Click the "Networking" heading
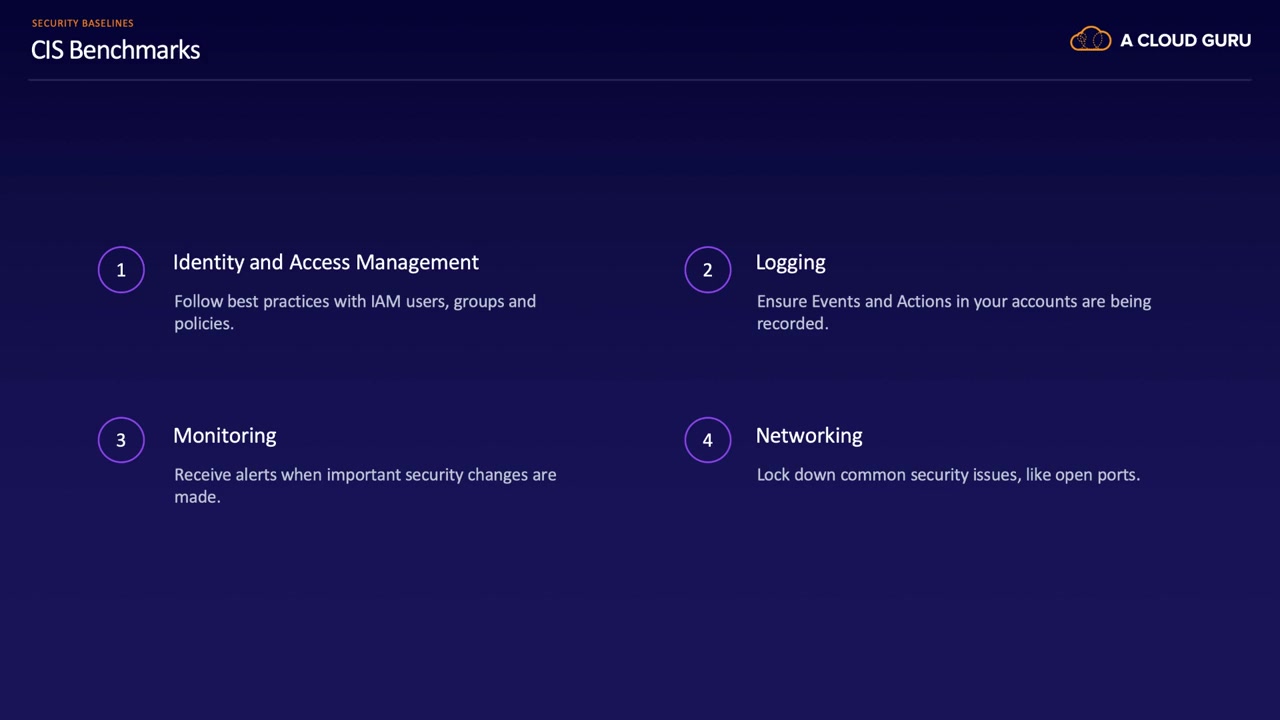This screenshot has height=720, width=1280. point(808,435)
